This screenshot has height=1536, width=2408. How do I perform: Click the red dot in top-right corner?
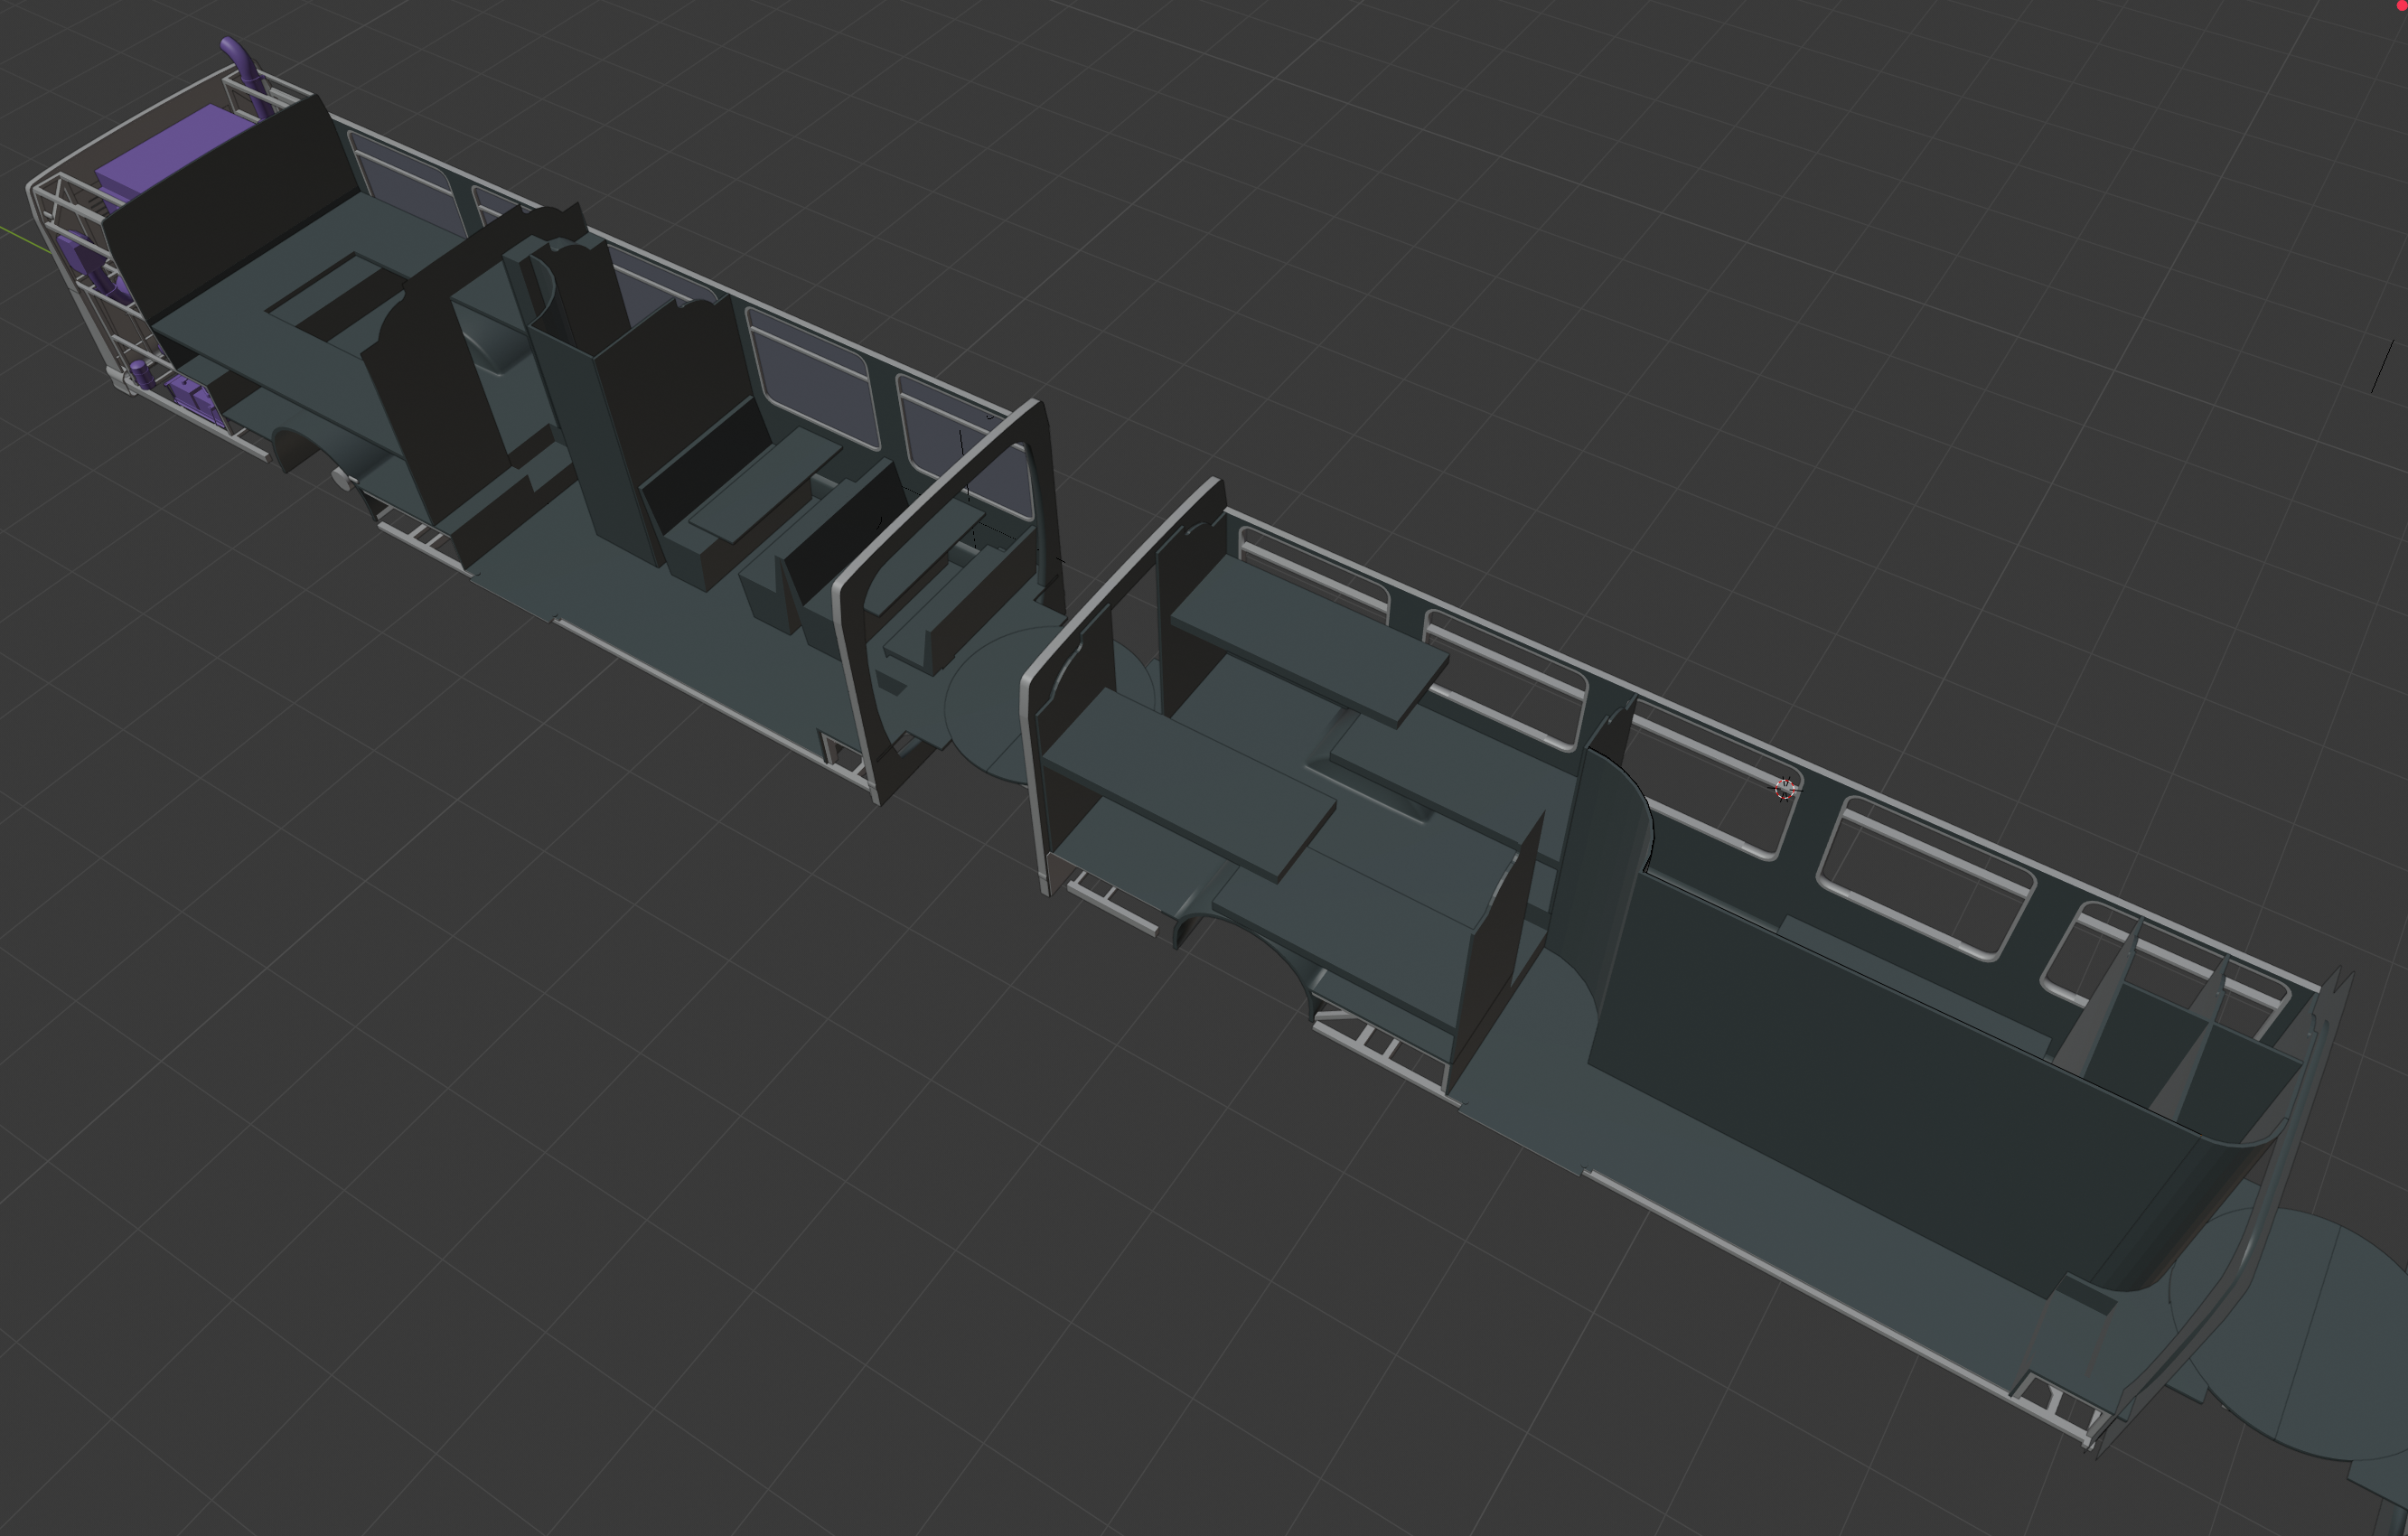click(2403, 5)
